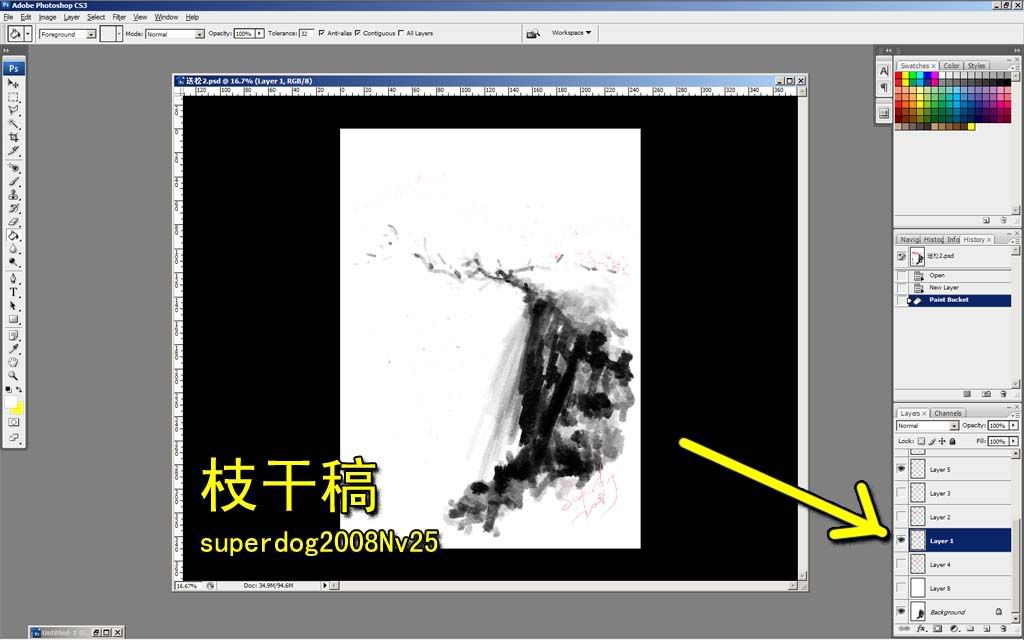The width and height of the screenshot is (1024, 640).
Task: Toggle Quick Mask mode
Action: click(x=13, y=423)
